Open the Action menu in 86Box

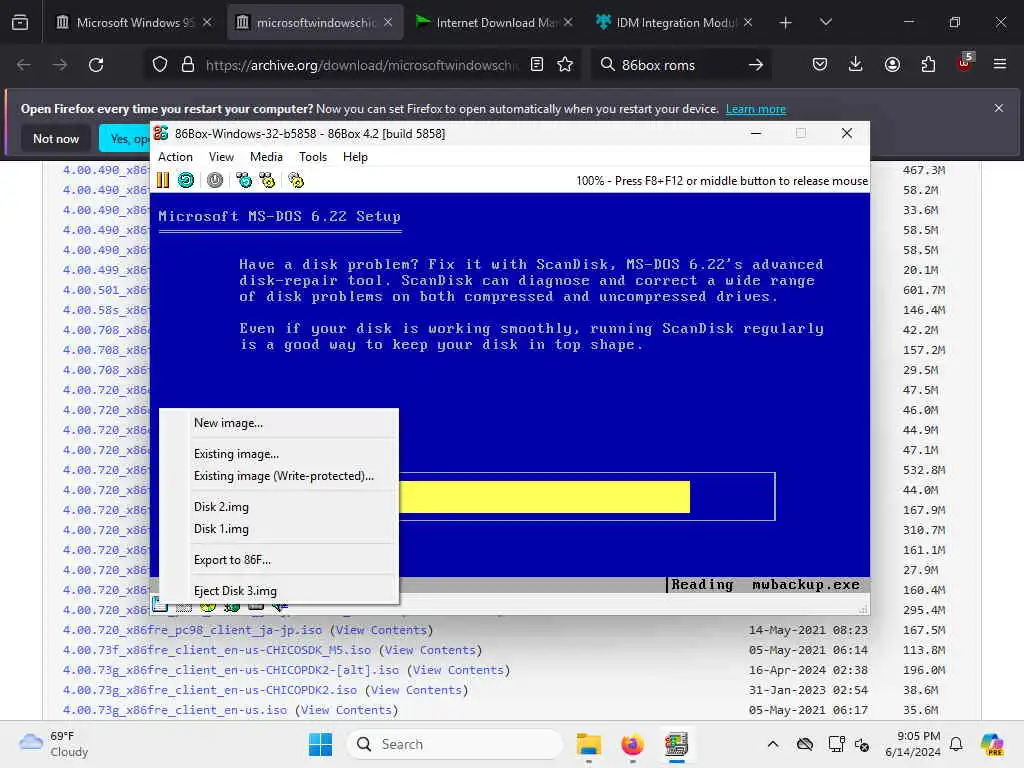(x=175, y=157)
